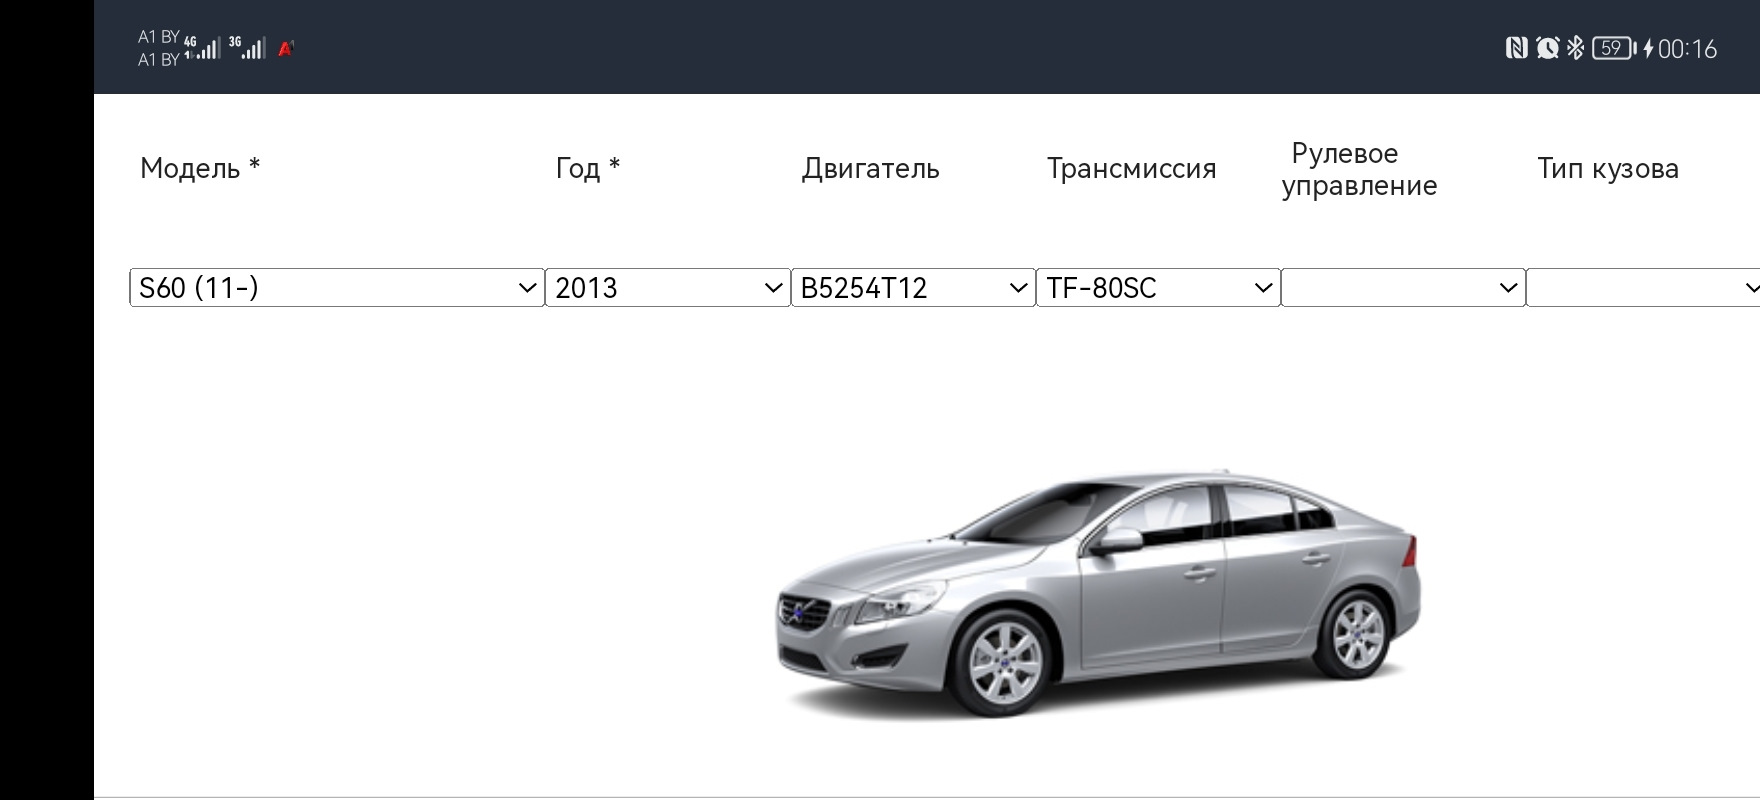Tap the 00:16 clock in status bar
The image size is (1760, 800).
(x=1687, y=49)
